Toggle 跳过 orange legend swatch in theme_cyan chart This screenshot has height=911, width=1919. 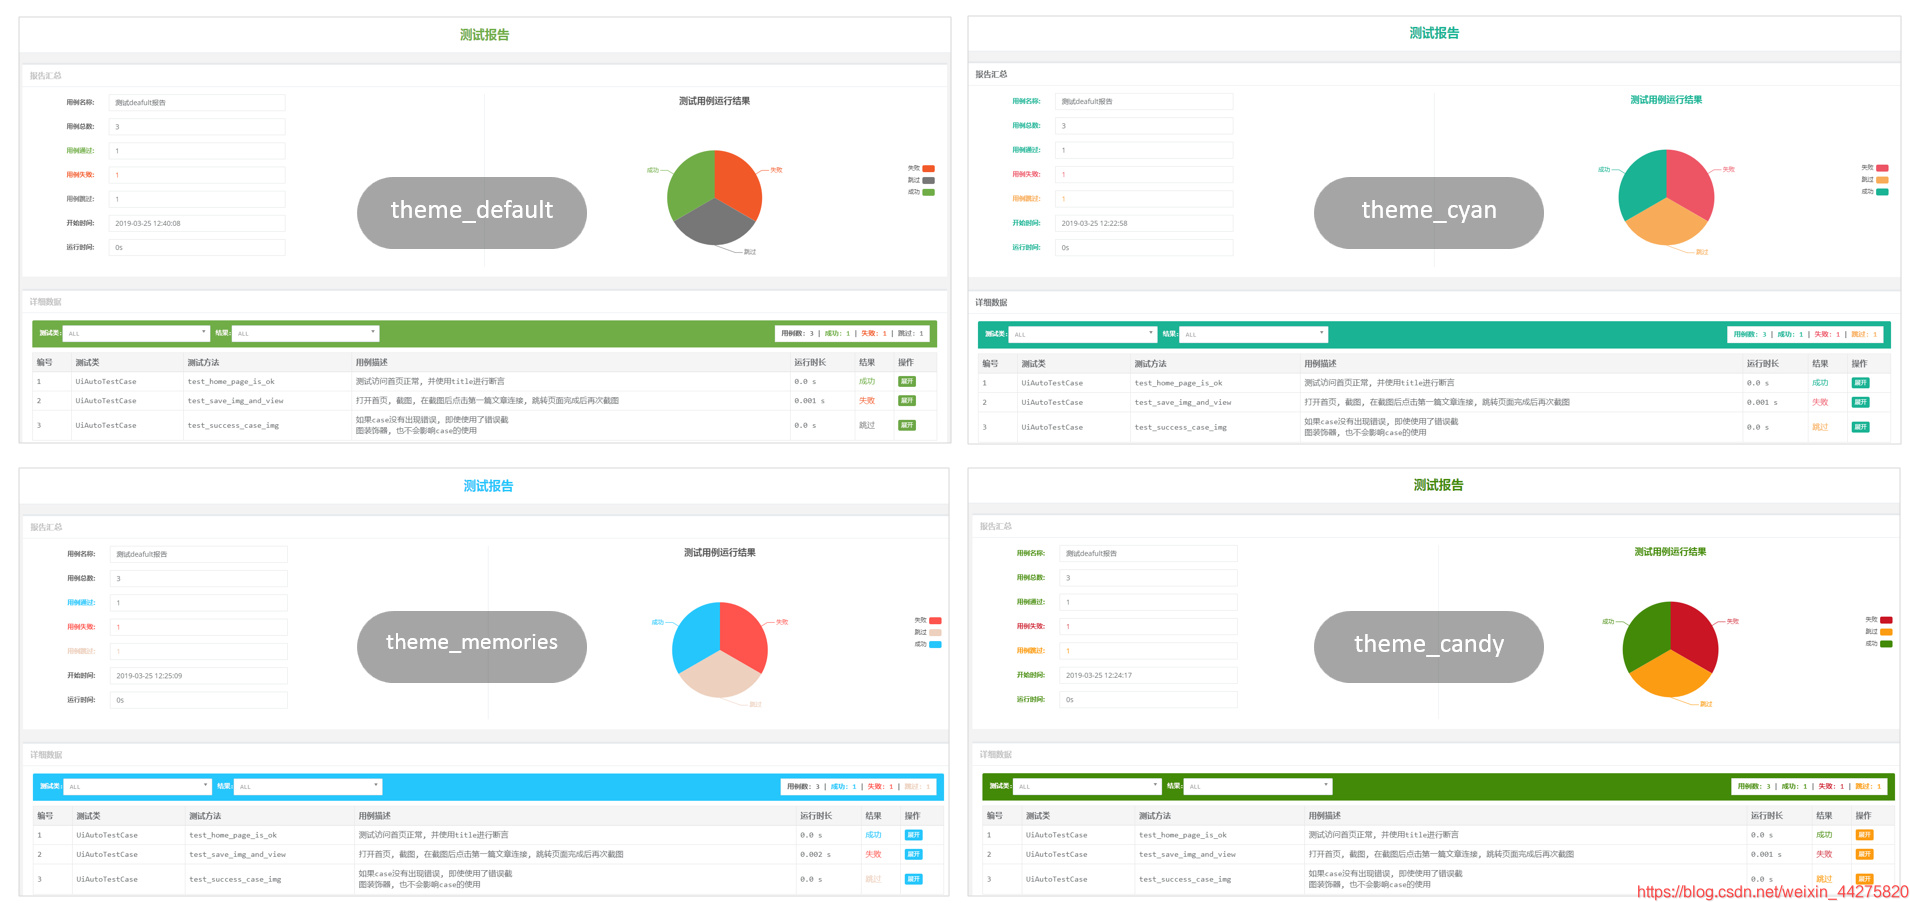pyautogui.click(x=1882, y=180)
